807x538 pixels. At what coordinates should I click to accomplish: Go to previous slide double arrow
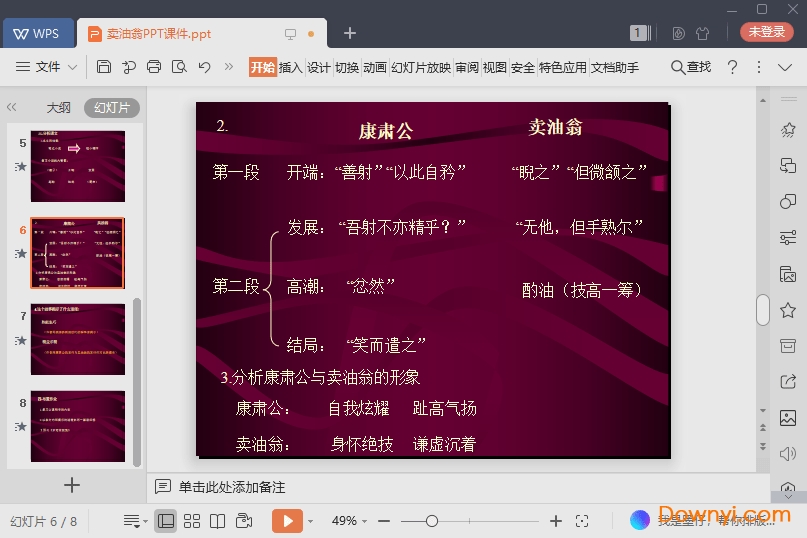click(x=763, y=428)
